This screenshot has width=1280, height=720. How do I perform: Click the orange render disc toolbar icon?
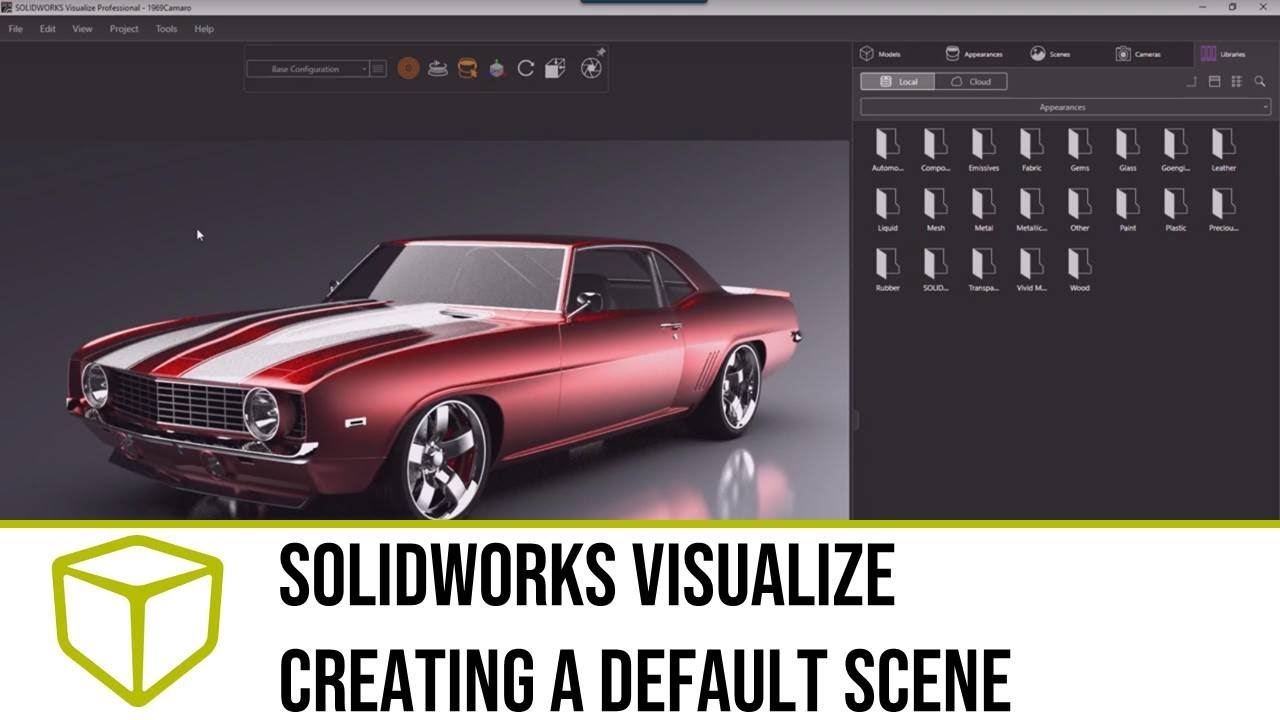click(408, 69)
